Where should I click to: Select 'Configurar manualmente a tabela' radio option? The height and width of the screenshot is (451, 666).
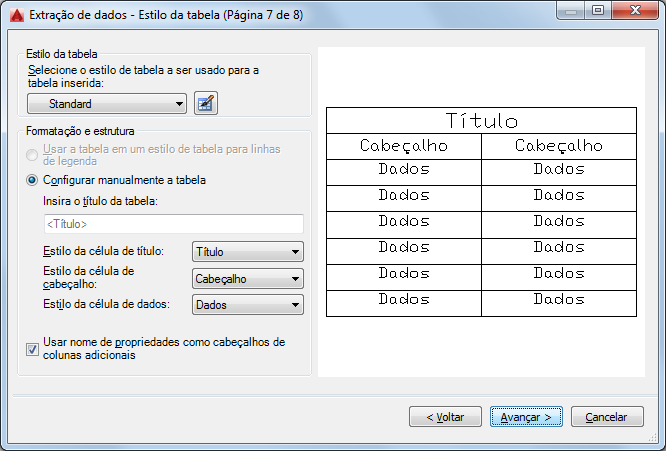pyautogui.click(x=33, y=180)
